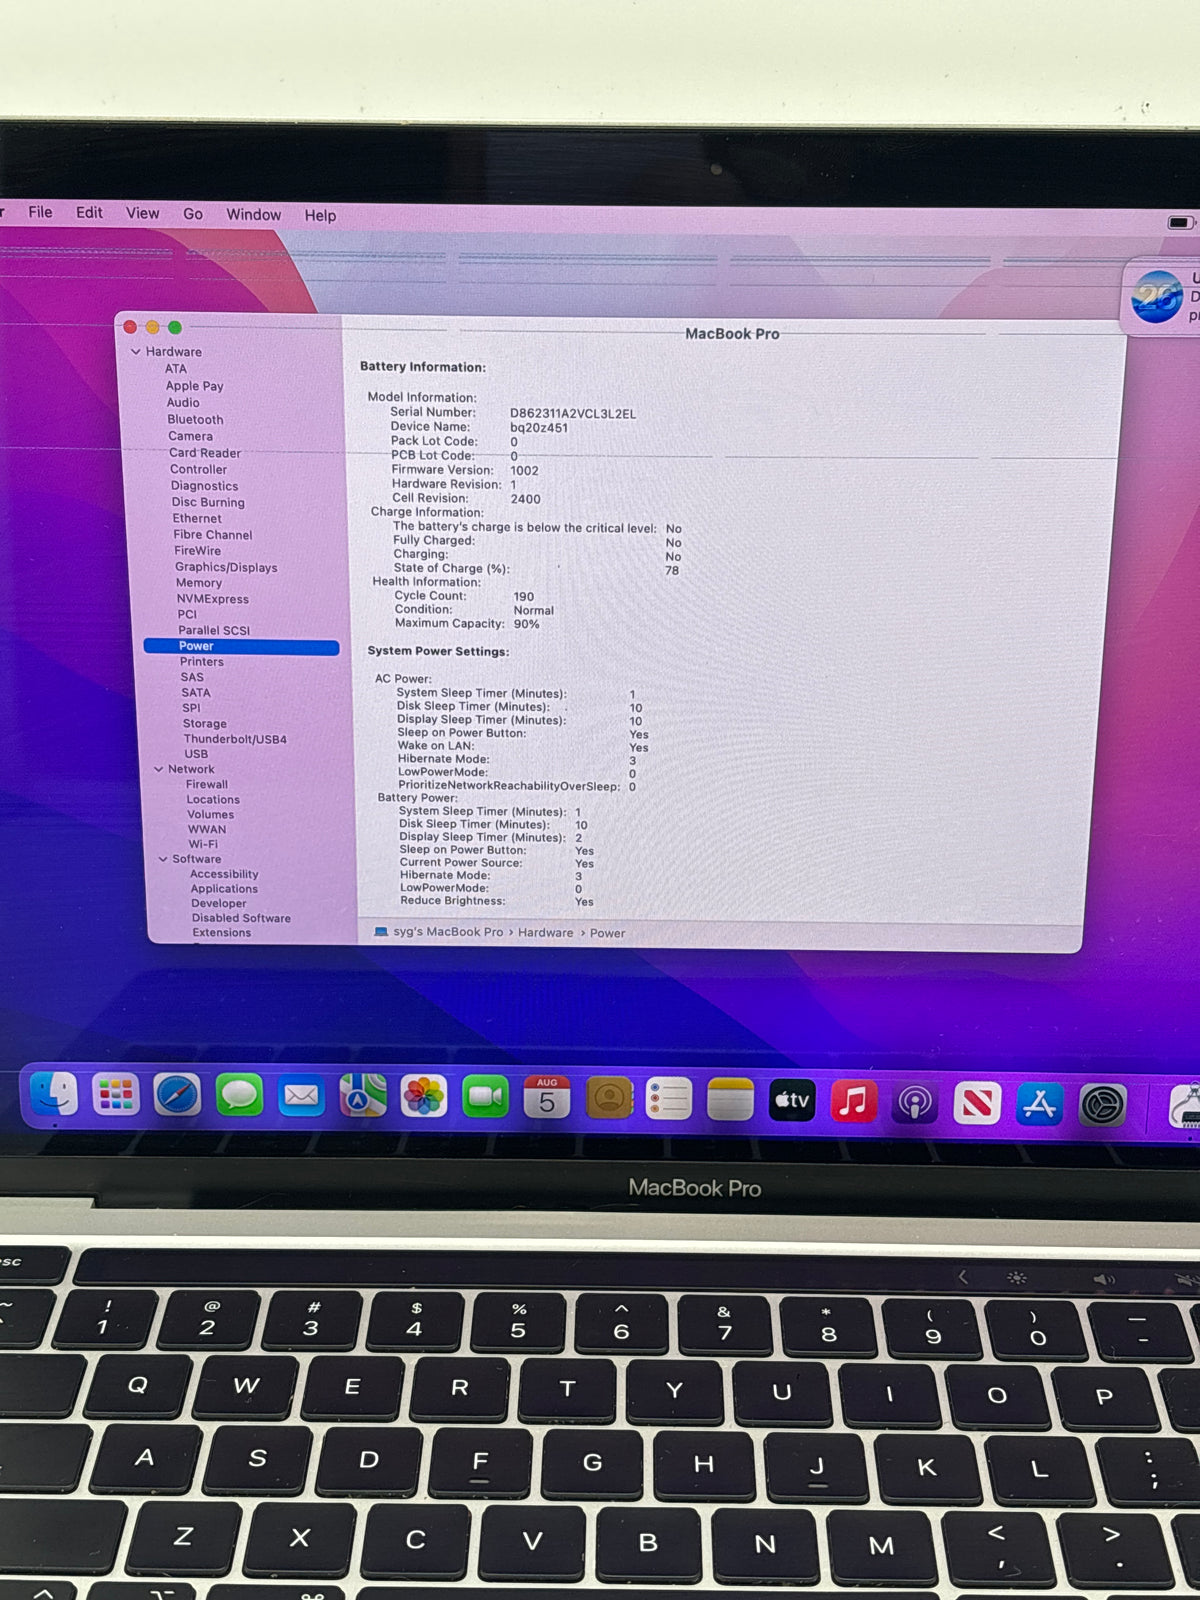
Task: Select Card Reader in the sidebar
Action: (205, 452)
